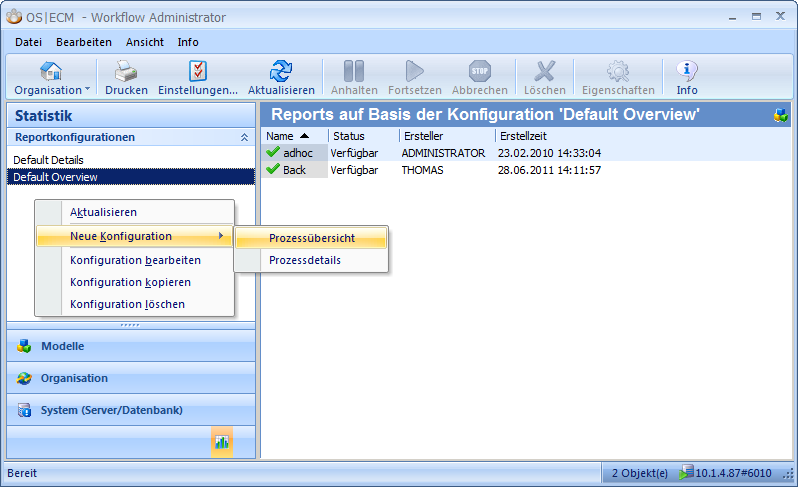
Task: Select Konfiguration löschen in context menu
Action: click(127, 304)
